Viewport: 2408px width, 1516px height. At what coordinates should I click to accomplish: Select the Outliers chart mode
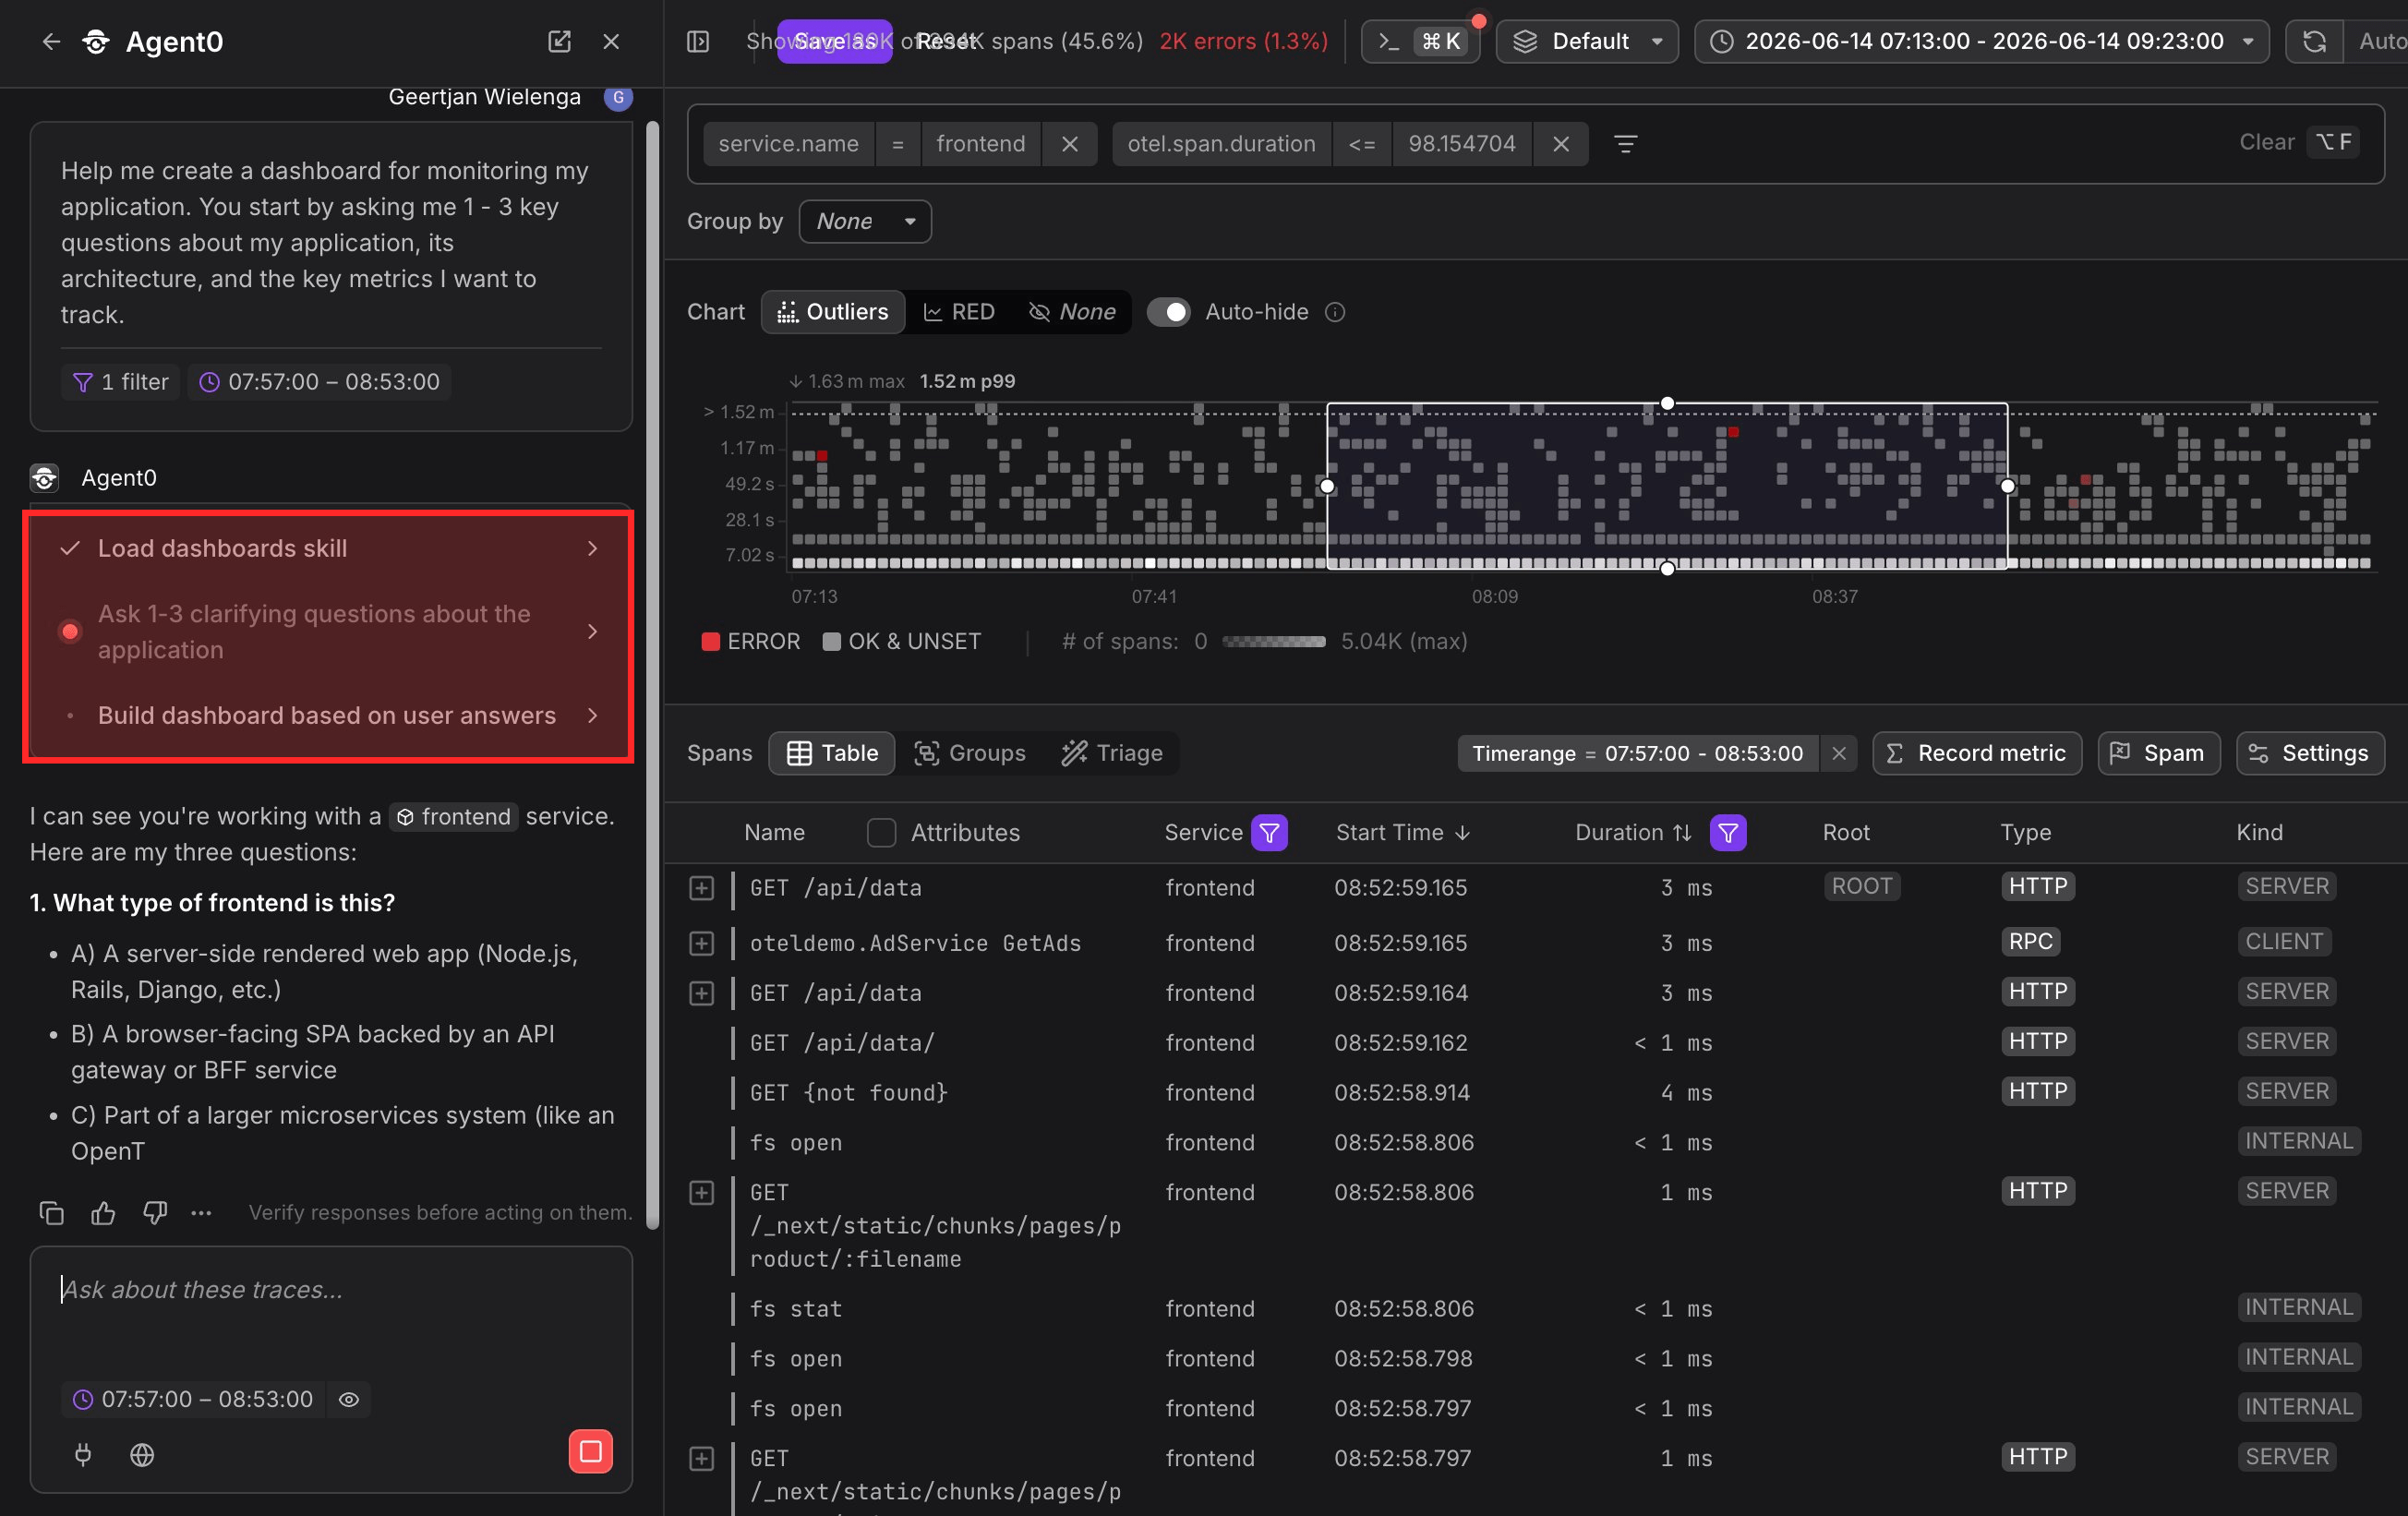click(x=833, y=312)
